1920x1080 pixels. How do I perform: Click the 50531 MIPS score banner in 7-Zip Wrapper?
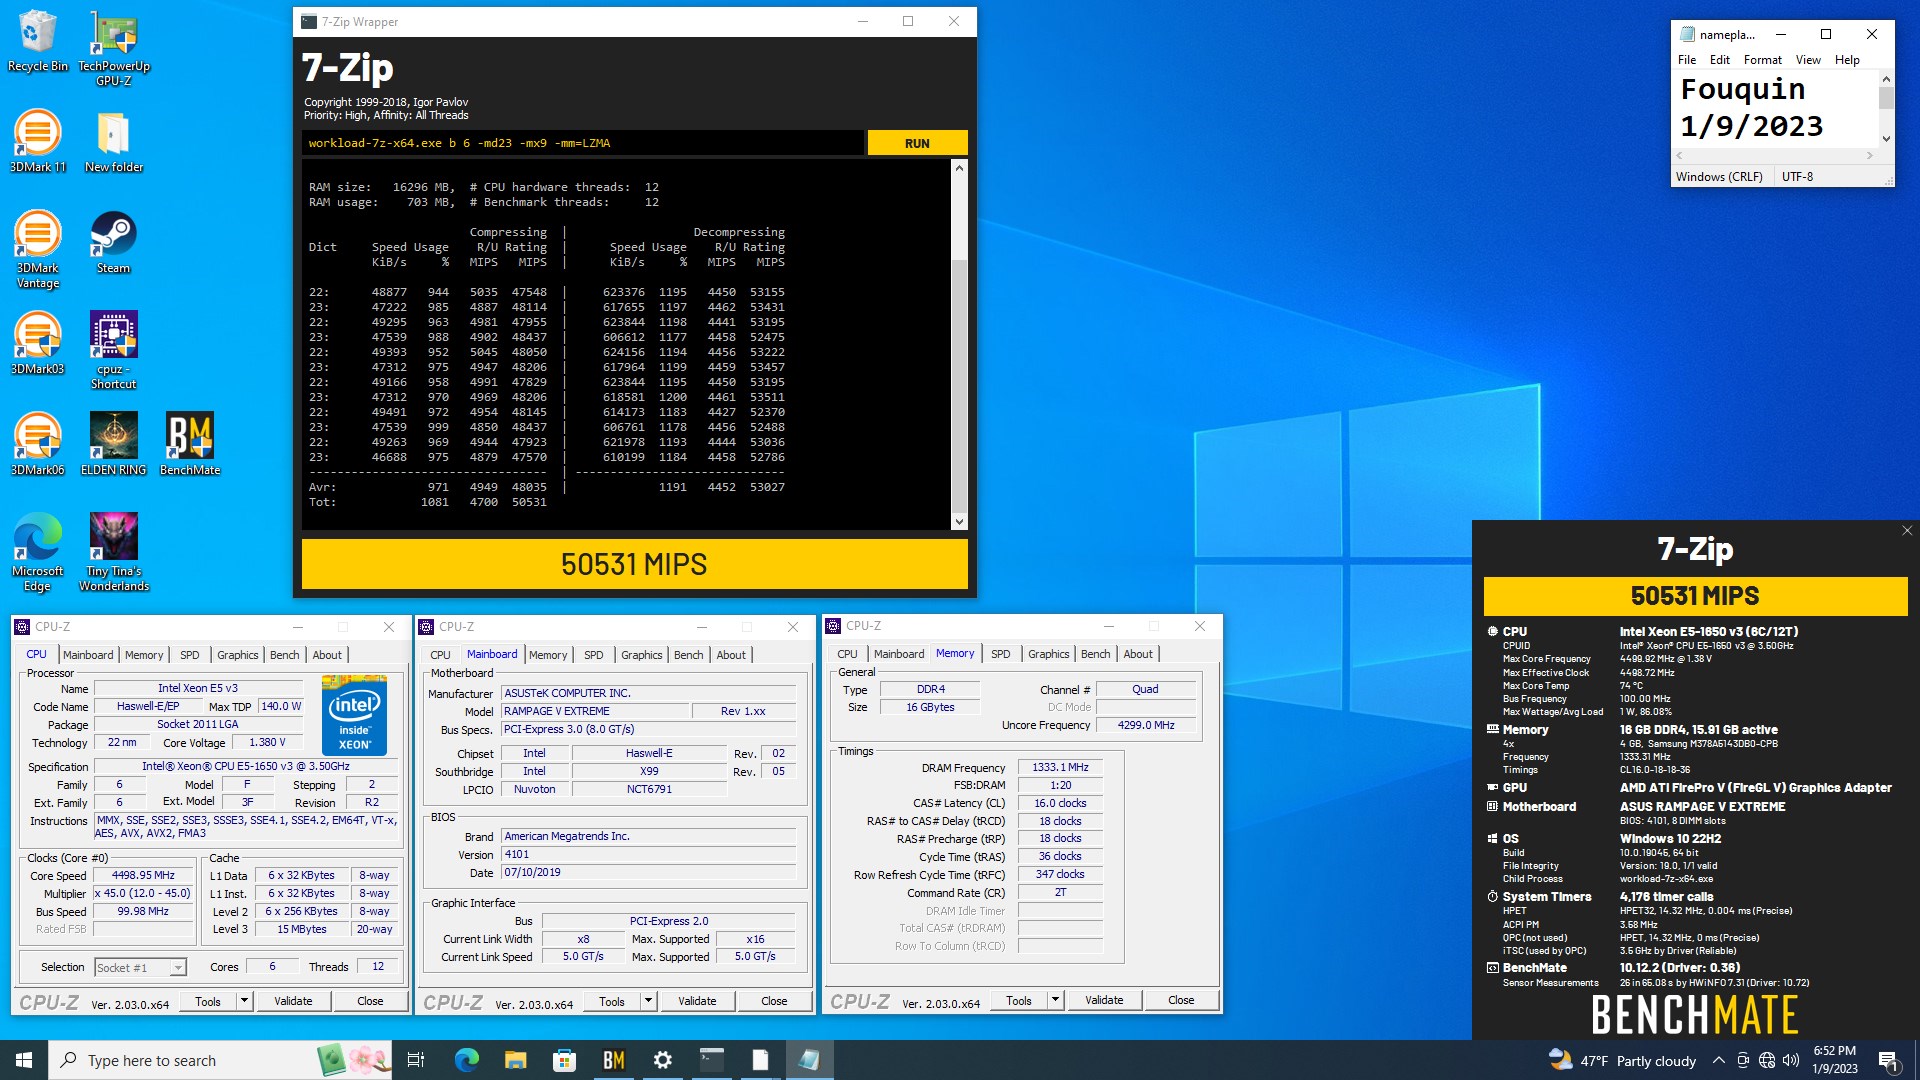pyautogui.click(x=634, y=564)
